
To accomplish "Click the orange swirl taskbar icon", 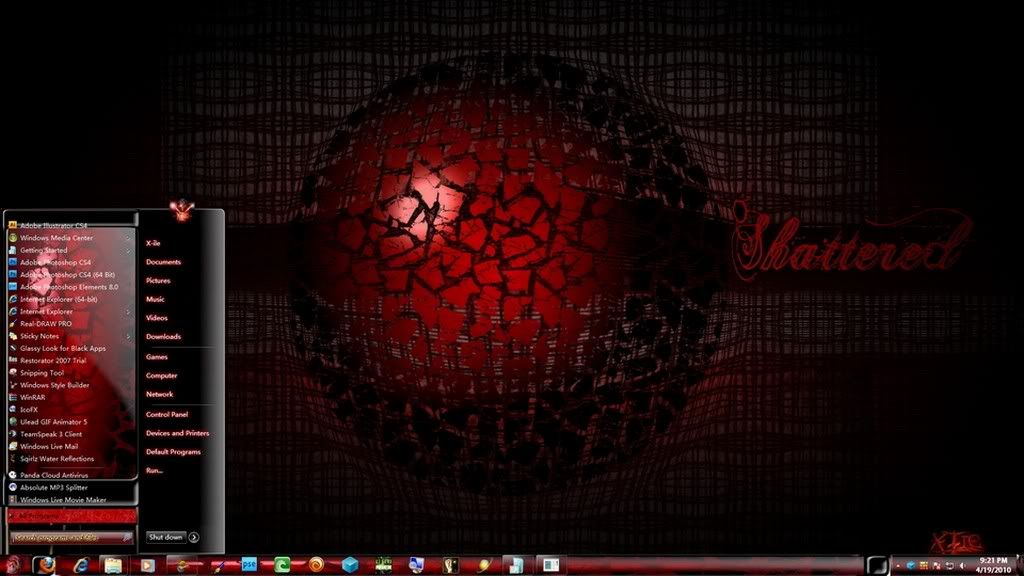I will 316,565.
